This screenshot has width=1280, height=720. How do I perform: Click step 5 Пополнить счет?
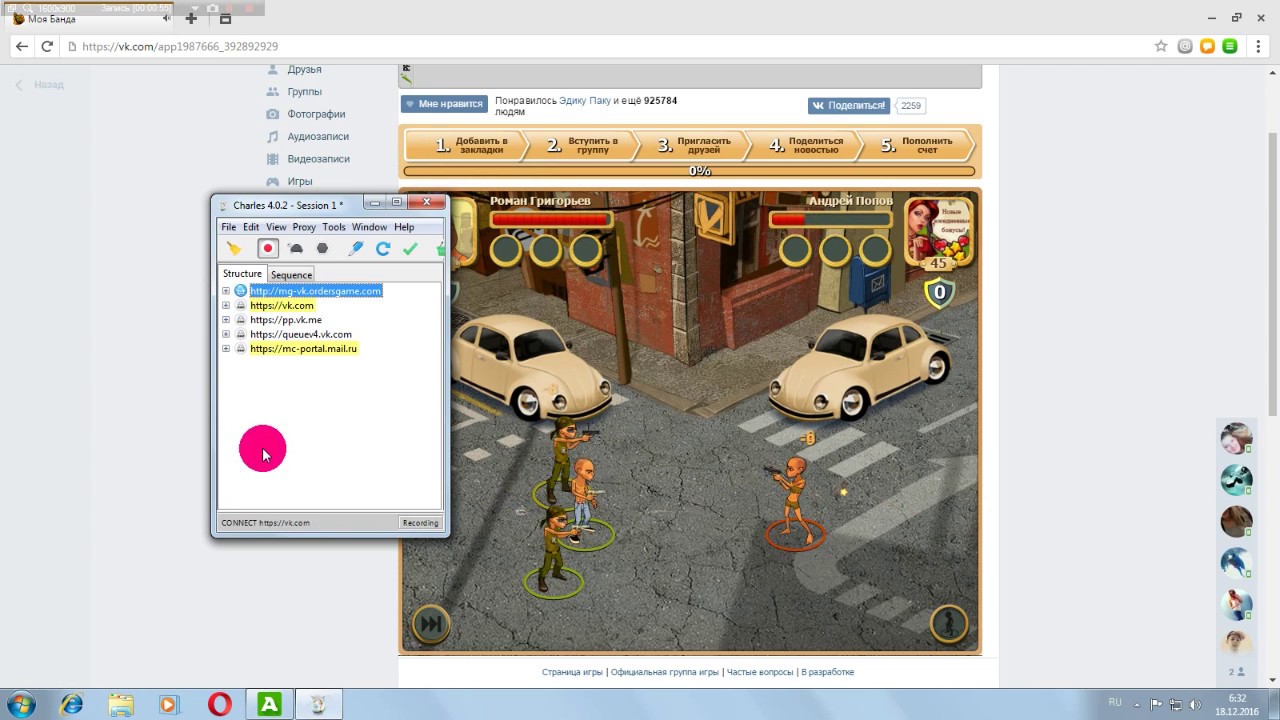[918, 145]
